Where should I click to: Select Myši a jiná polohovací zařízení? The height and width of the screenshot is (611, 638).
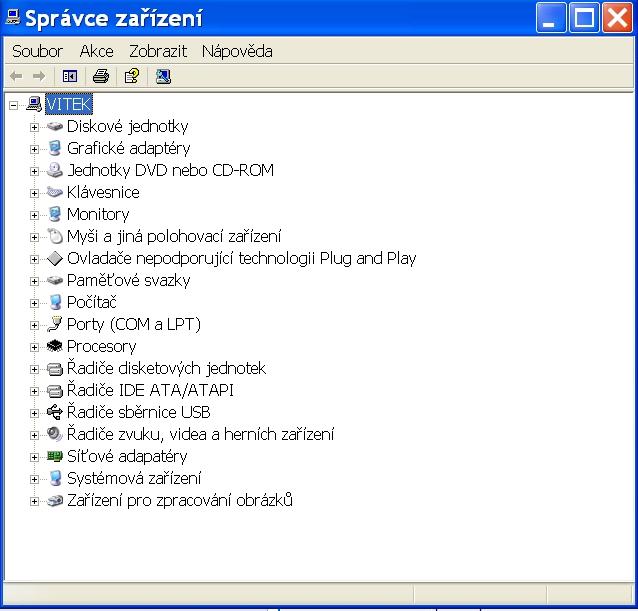[174, 236]
